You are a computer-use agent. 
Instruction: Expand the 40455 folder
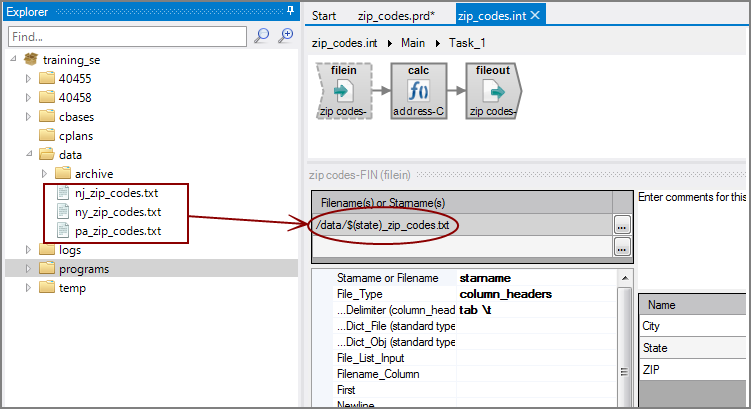28,79
